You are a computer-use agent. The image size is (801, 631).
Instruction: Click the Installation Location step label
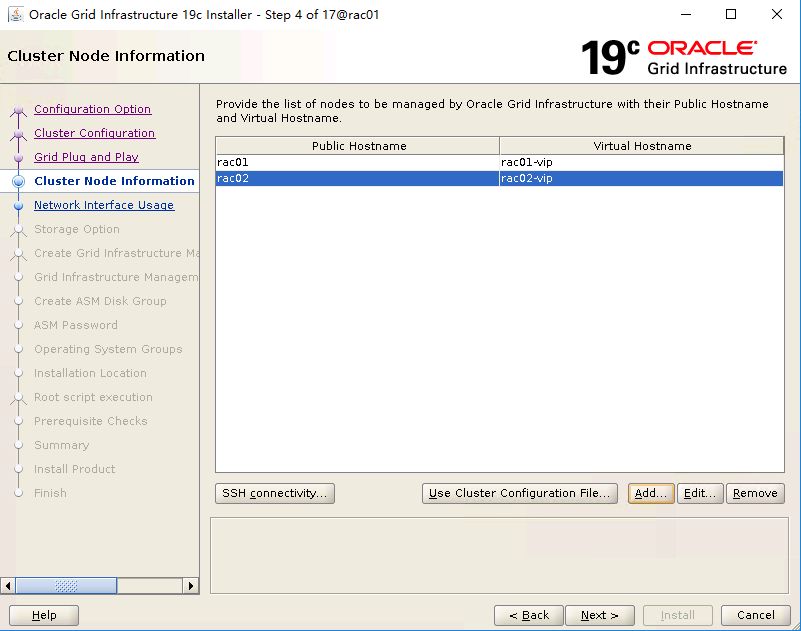pyautogui.click(x=90, y=373)
